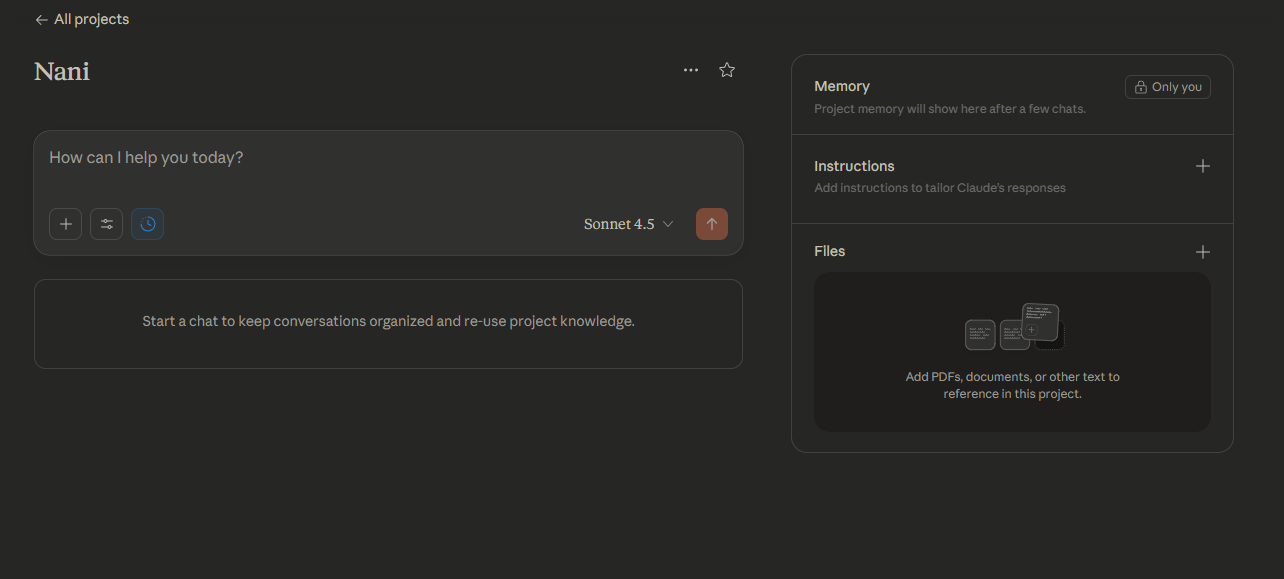Image resolution: width=1284 pixels, height=579 pixels.
Task: Click the stacked documents illustration in Files
Action: click(1012, 327)
